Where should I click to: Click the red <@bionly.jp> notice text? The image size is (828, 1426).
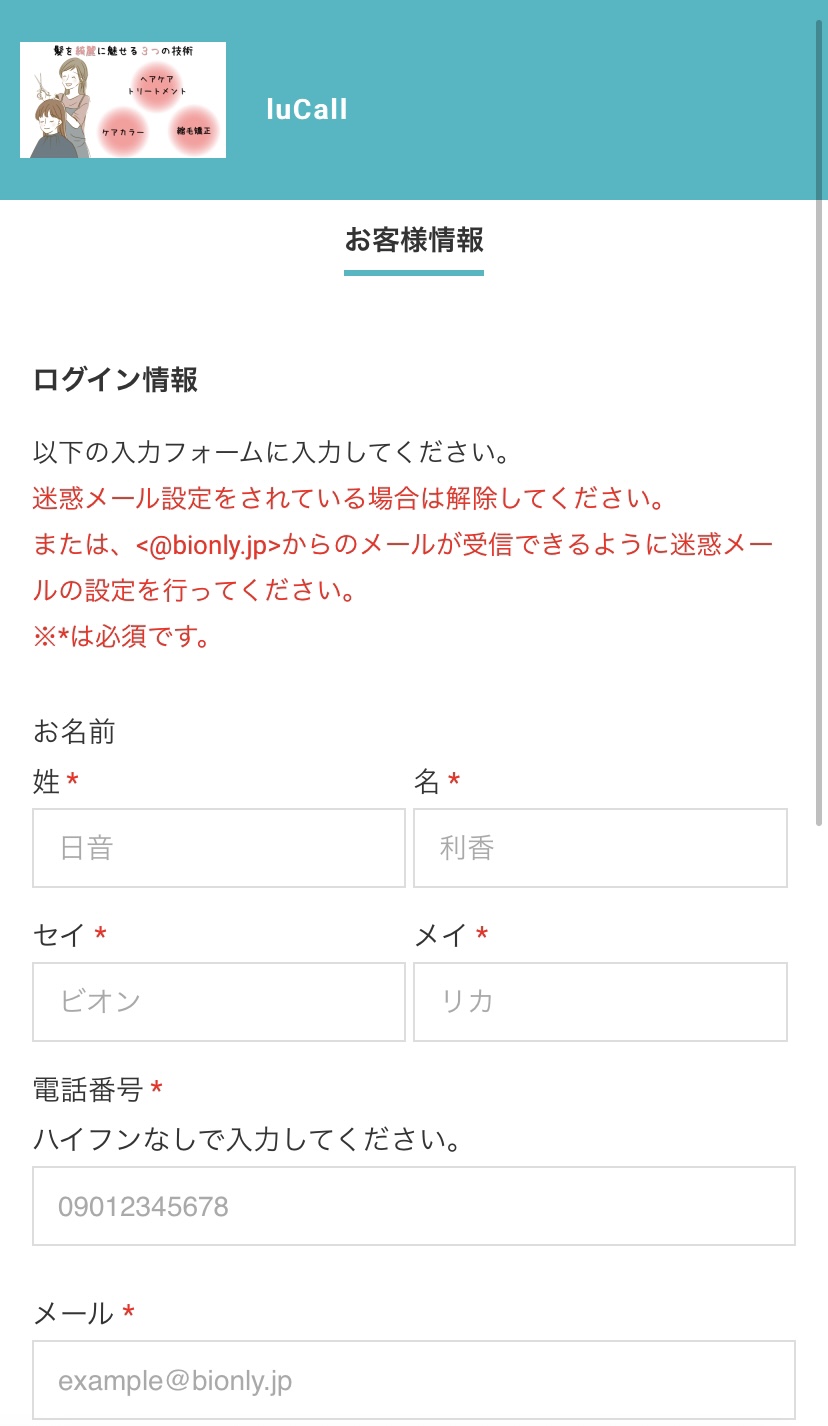[208, 545]
